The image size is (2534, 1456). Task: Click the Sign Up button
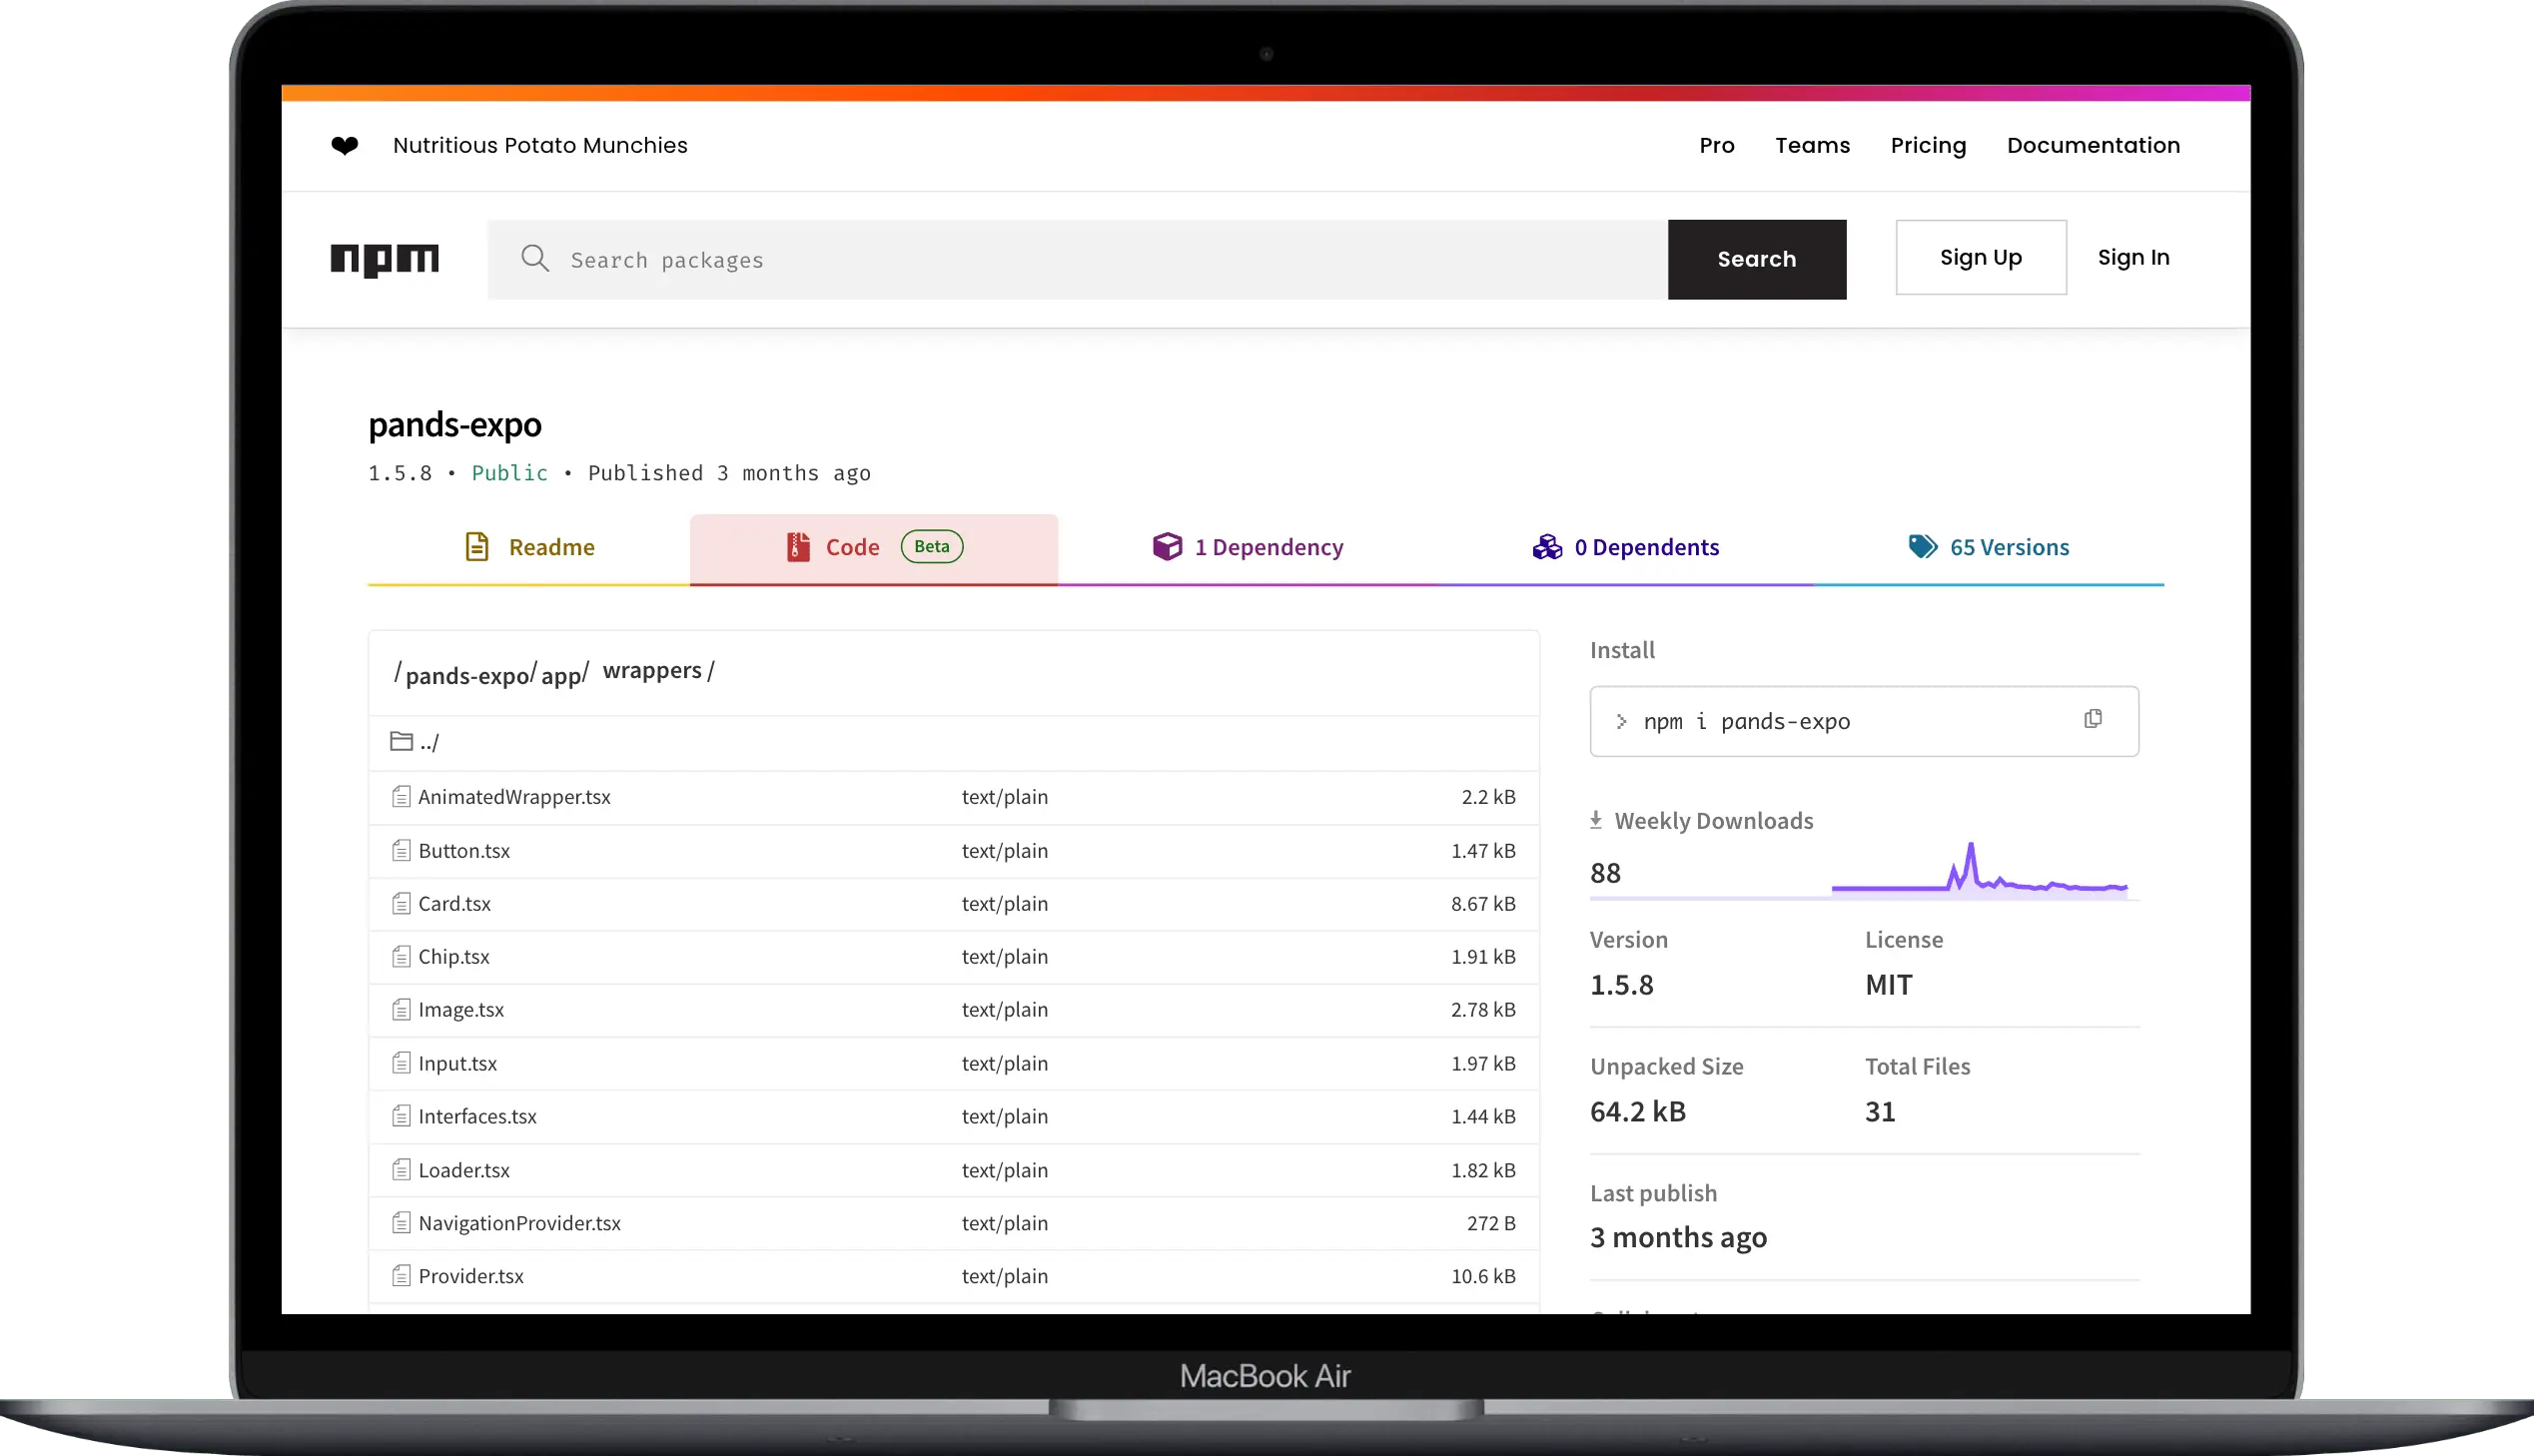[1980, 257]
